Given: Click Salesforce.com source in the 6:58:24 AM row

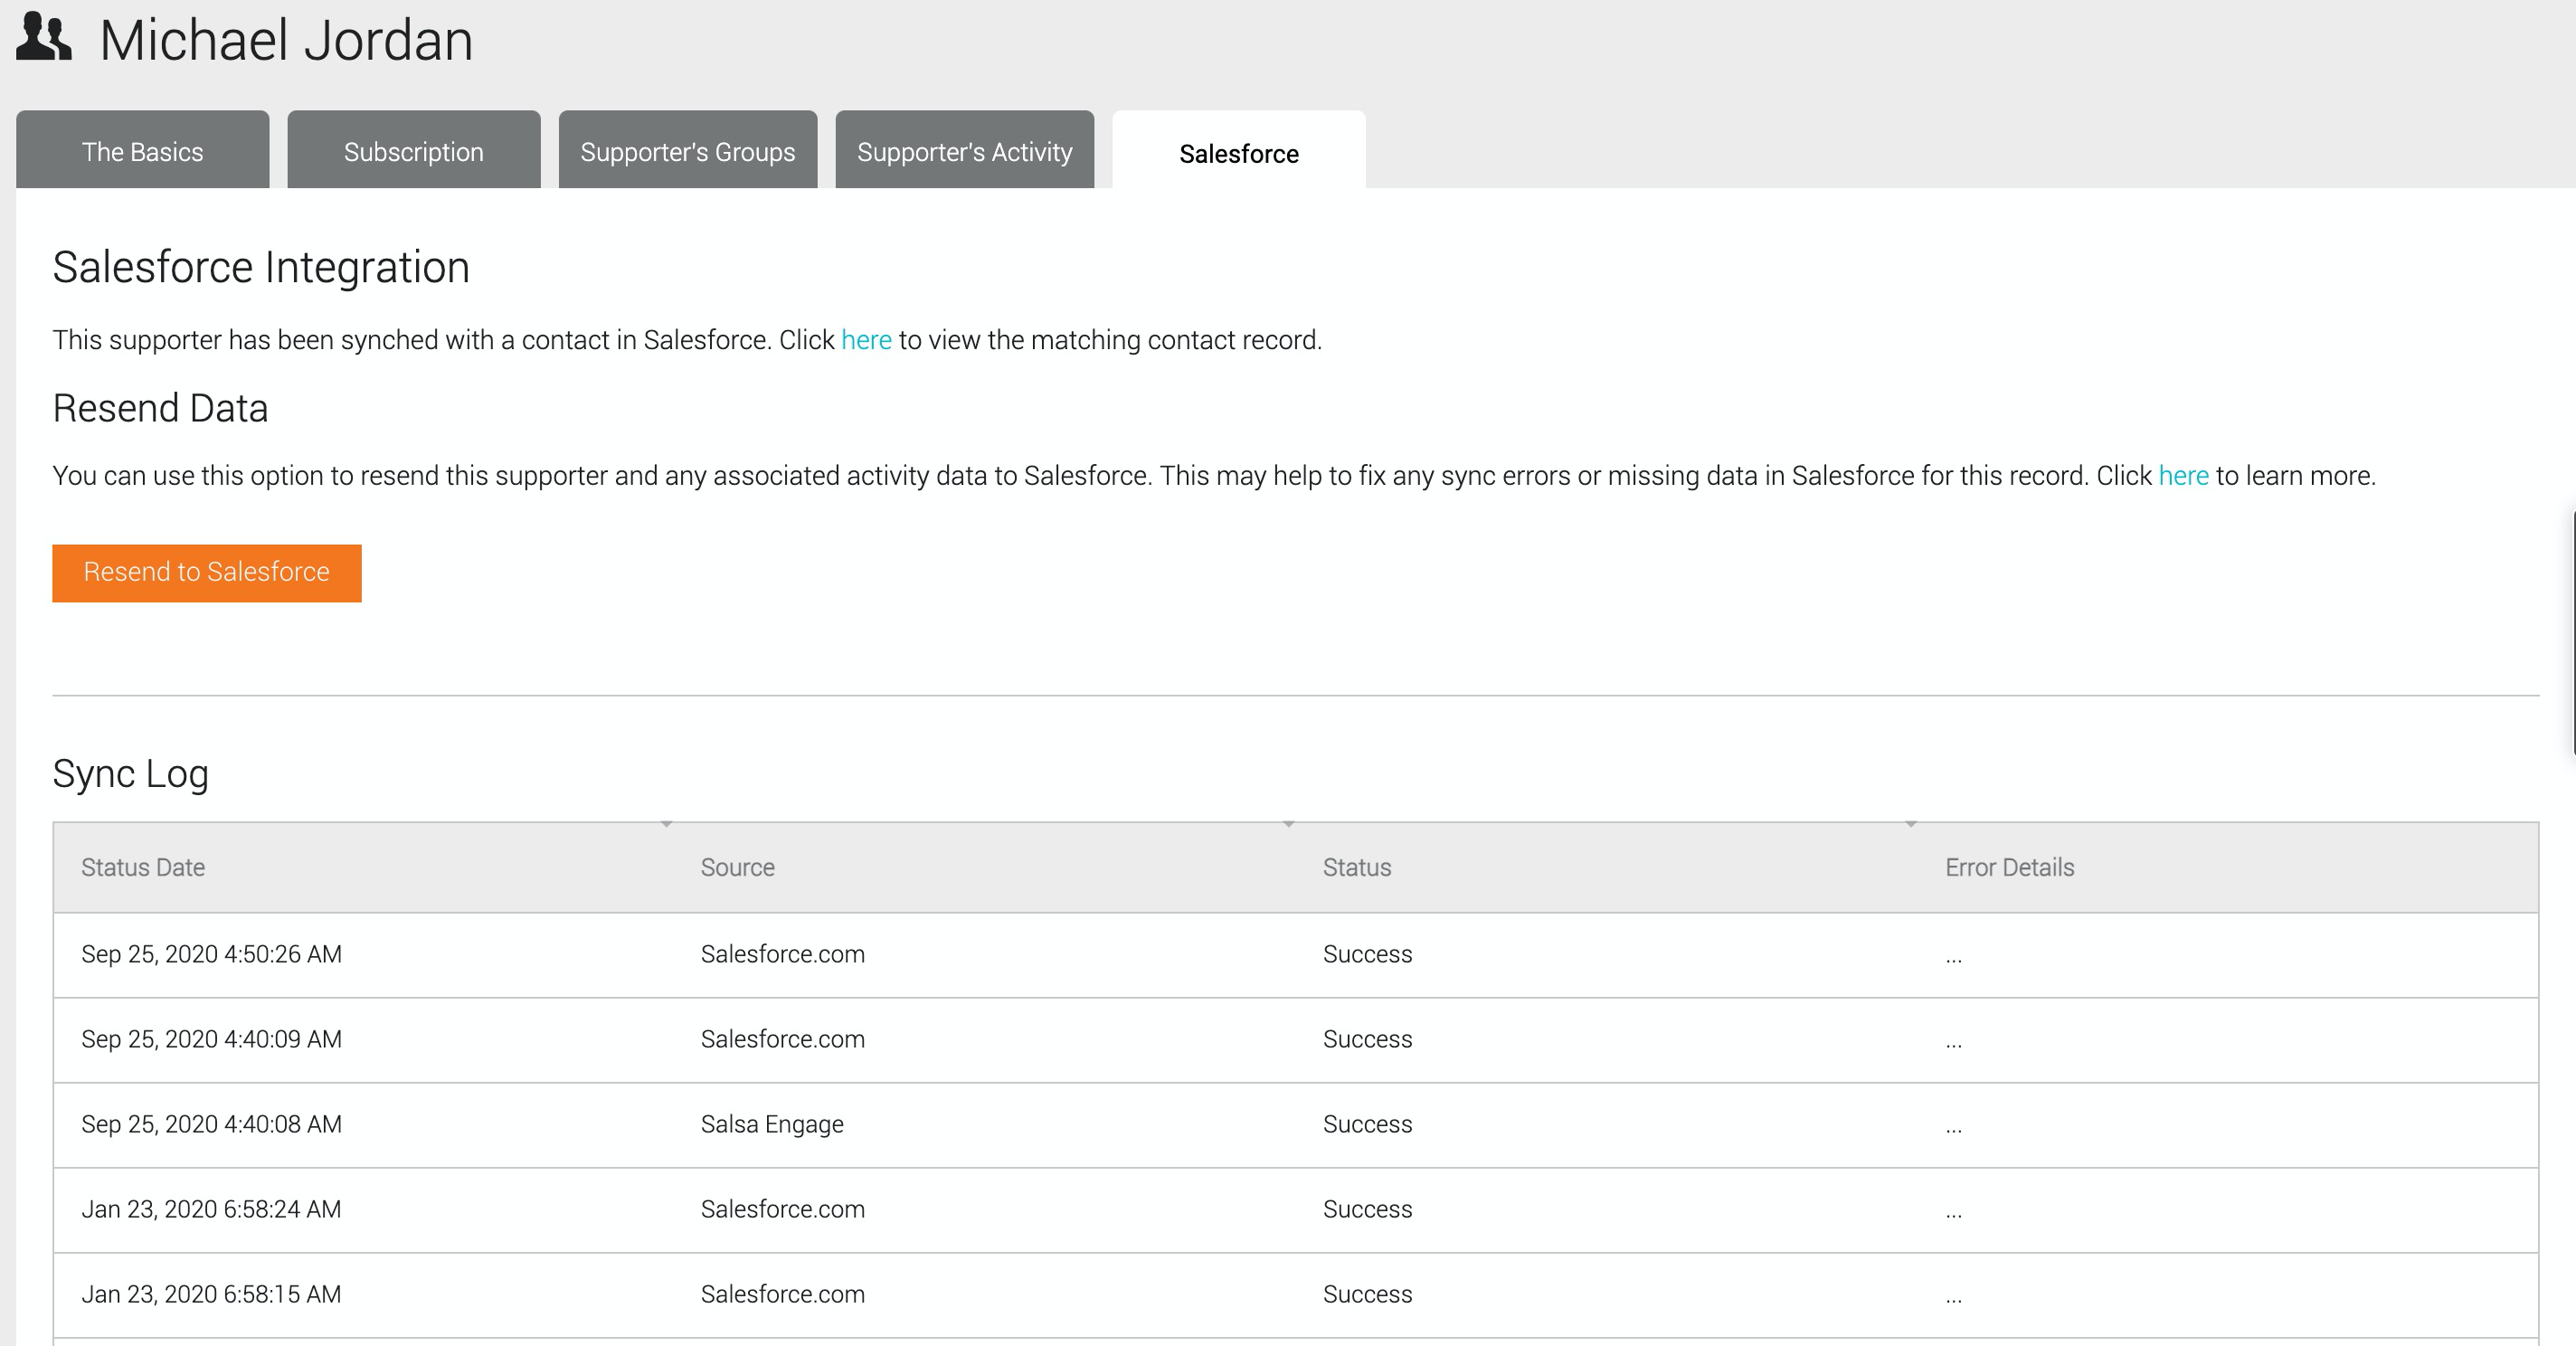Looking at the screenshot, I should point(783,1209).
